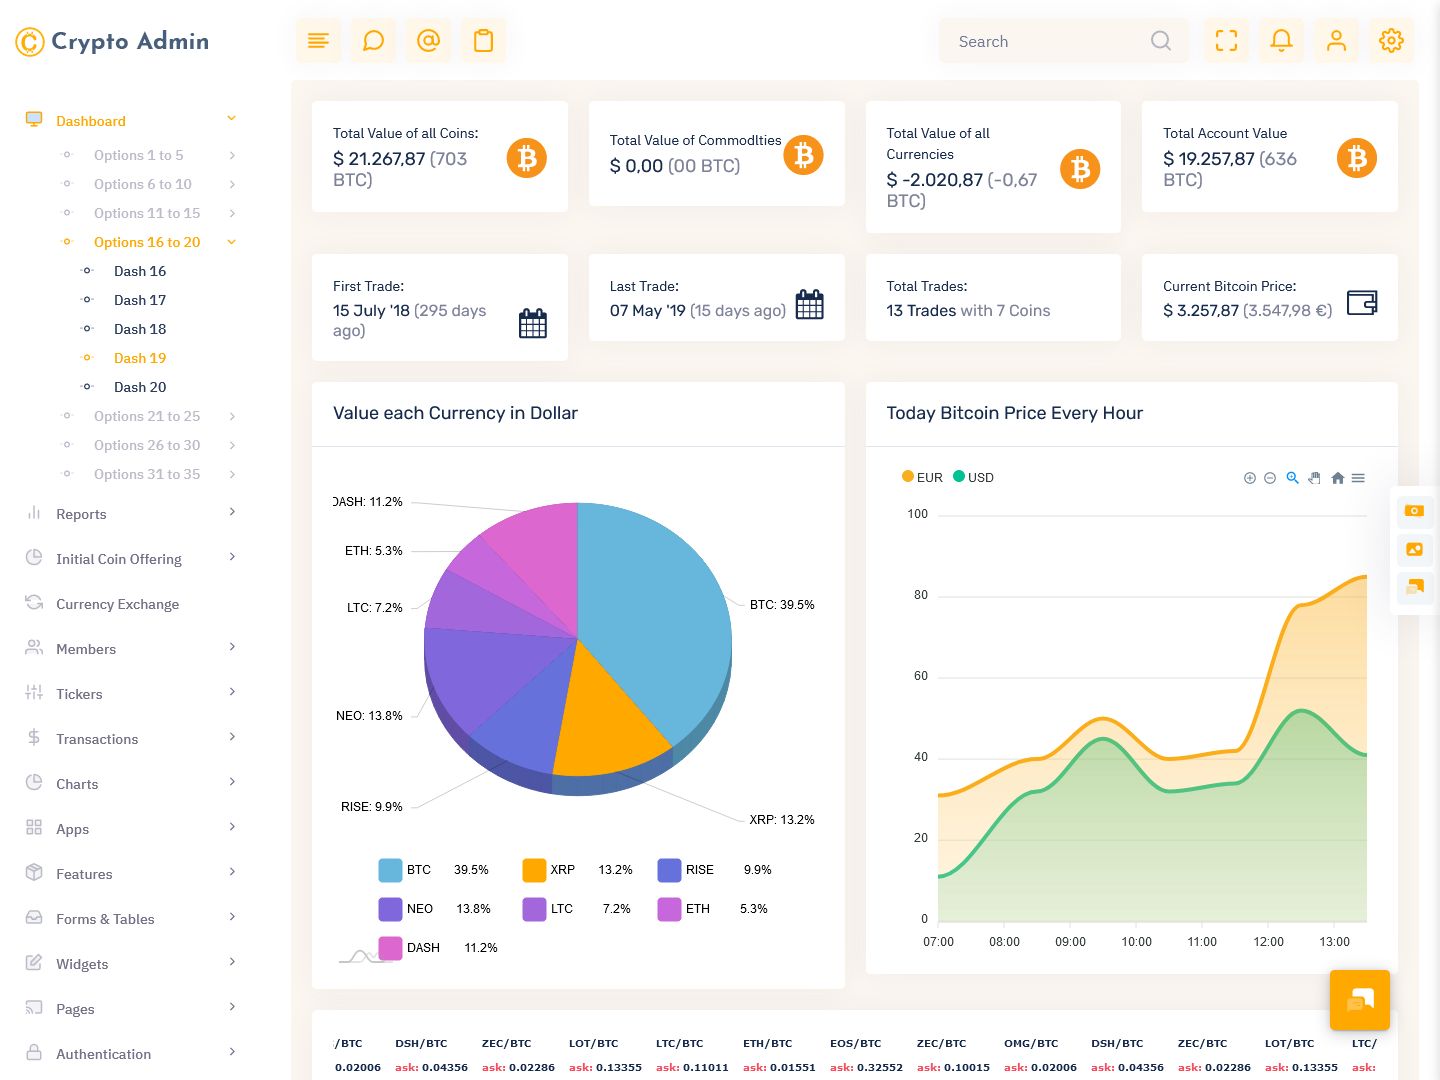Open Dash 17 page
Image resolution: width=1440 pixels, height=1080 pixels.
[x=140, y=300]
